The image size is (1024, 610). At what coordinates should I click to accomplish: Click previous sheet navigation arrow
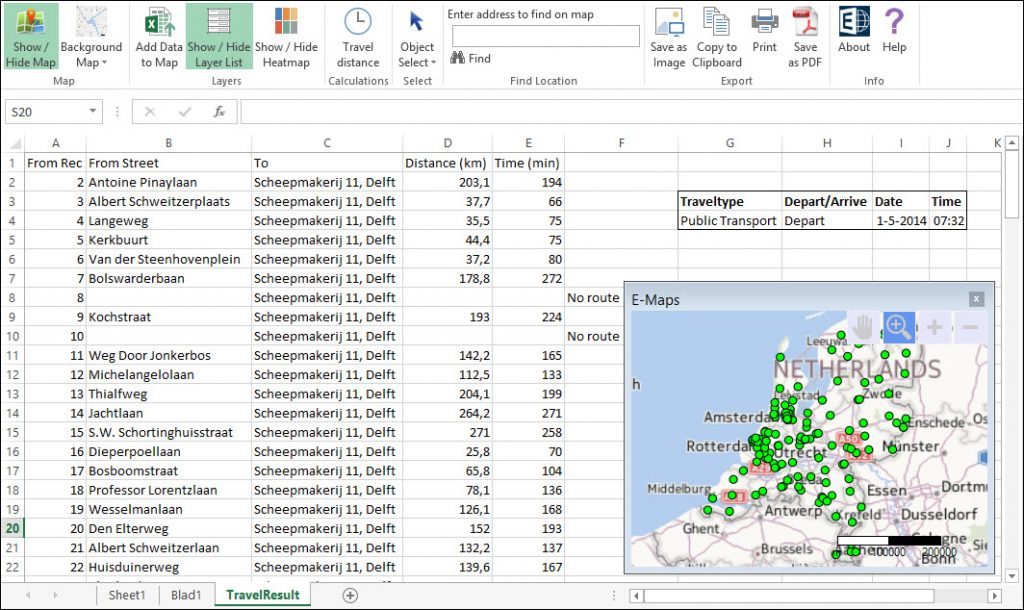28,595
